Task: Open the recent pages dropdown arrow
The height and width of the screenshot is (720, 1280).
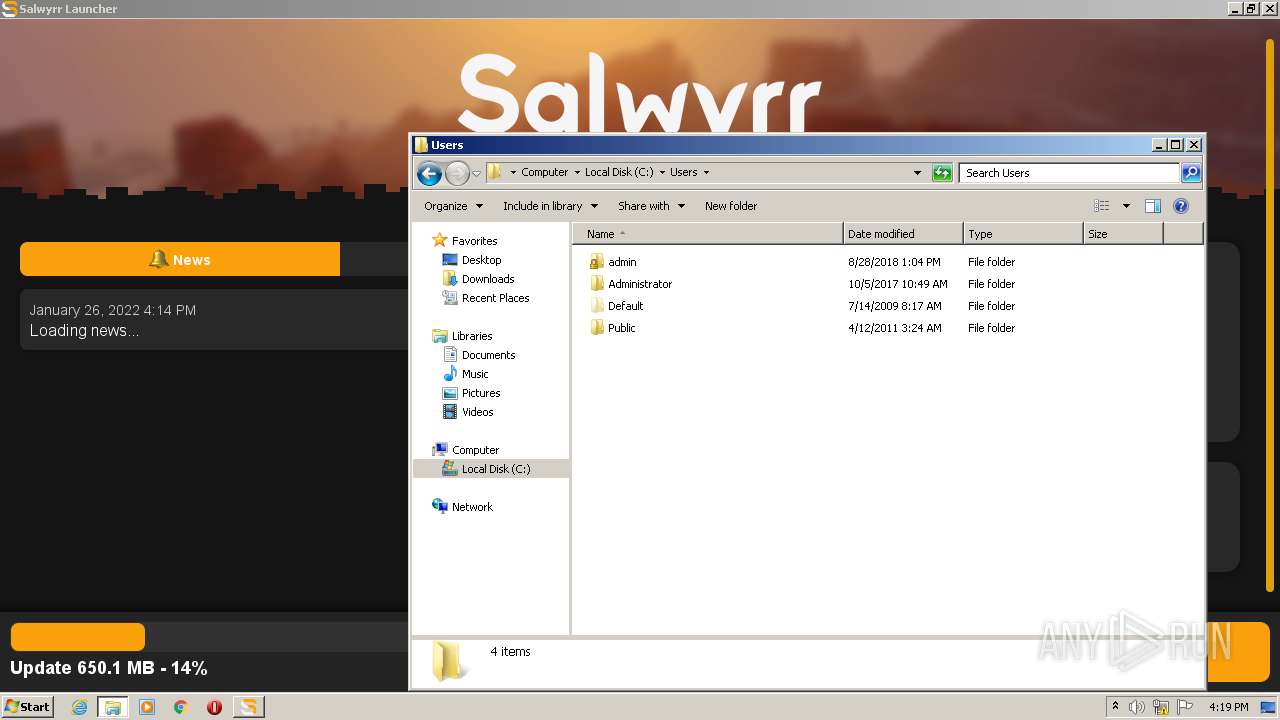Action: click(x=477, y=173)
